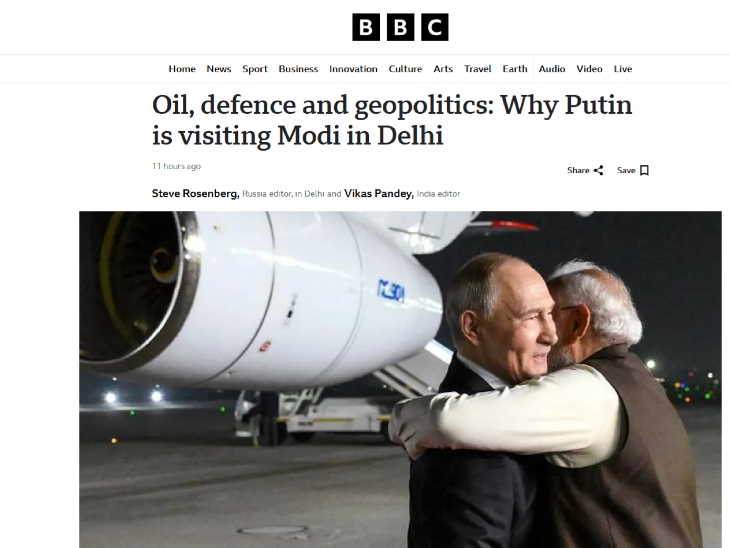Open author Vikas Pandey's byline

pos(379,193)
